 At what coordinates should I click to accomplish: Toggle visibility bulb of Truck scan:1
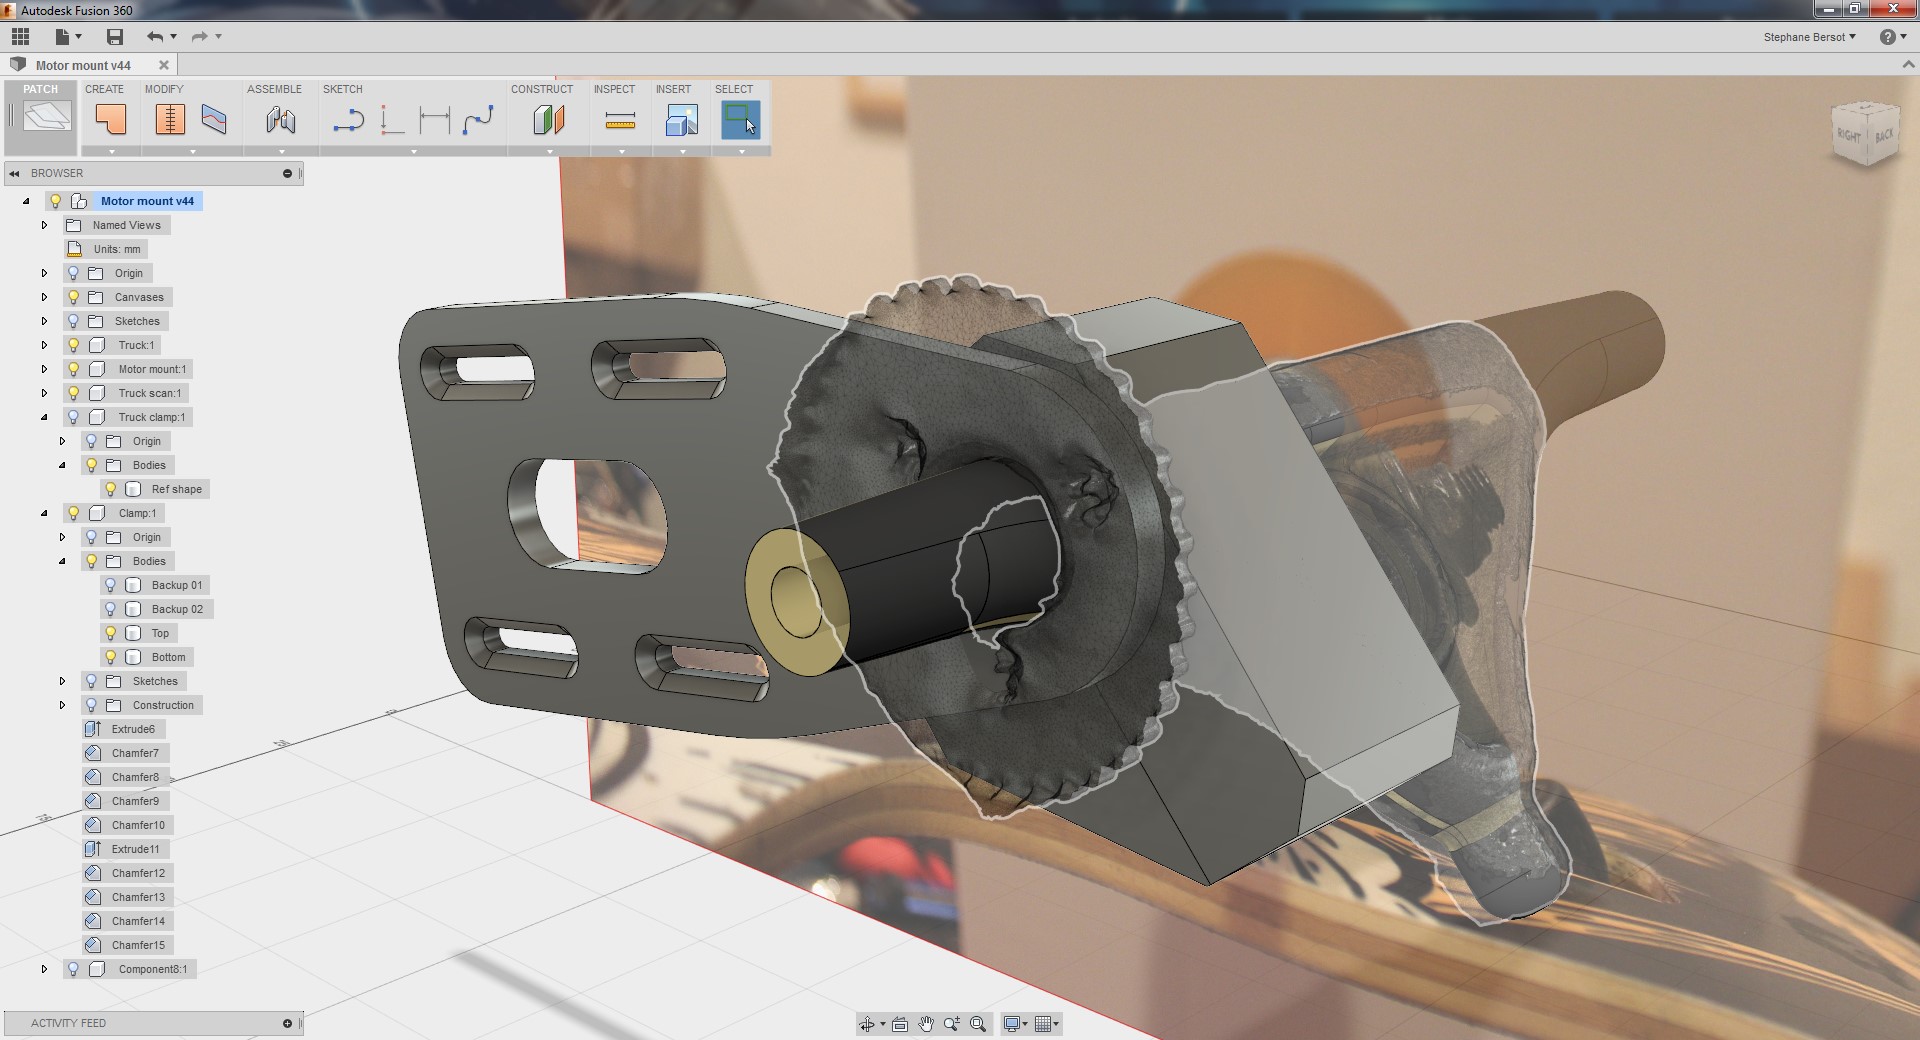[x=73, y=393]
